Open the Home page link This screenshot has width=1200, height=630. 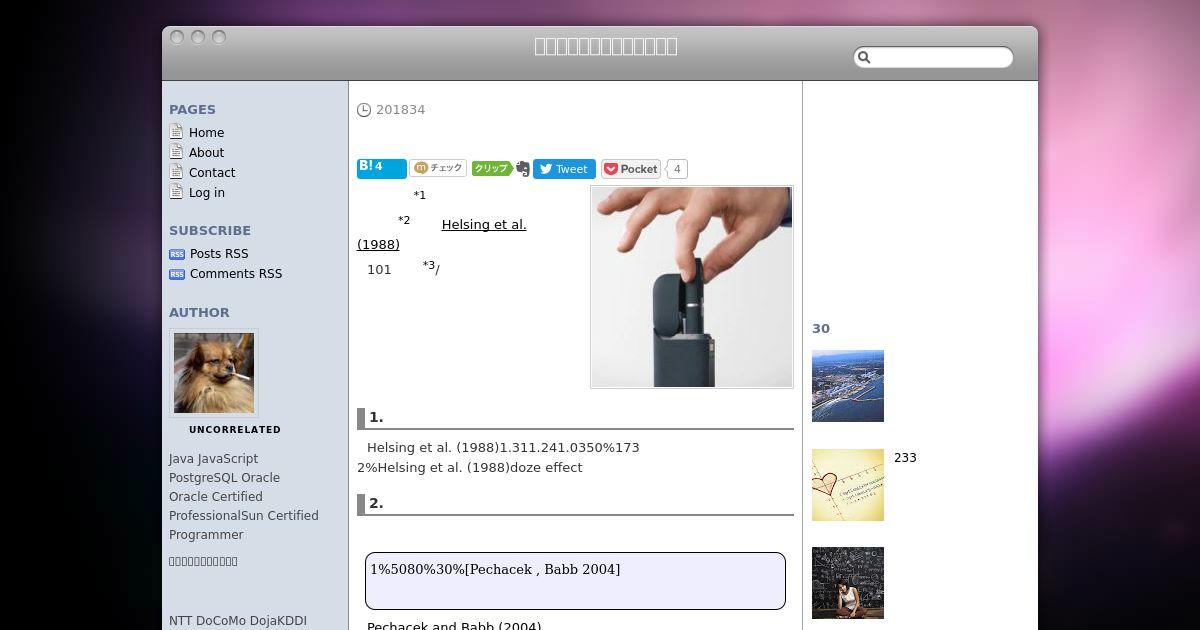206,133
